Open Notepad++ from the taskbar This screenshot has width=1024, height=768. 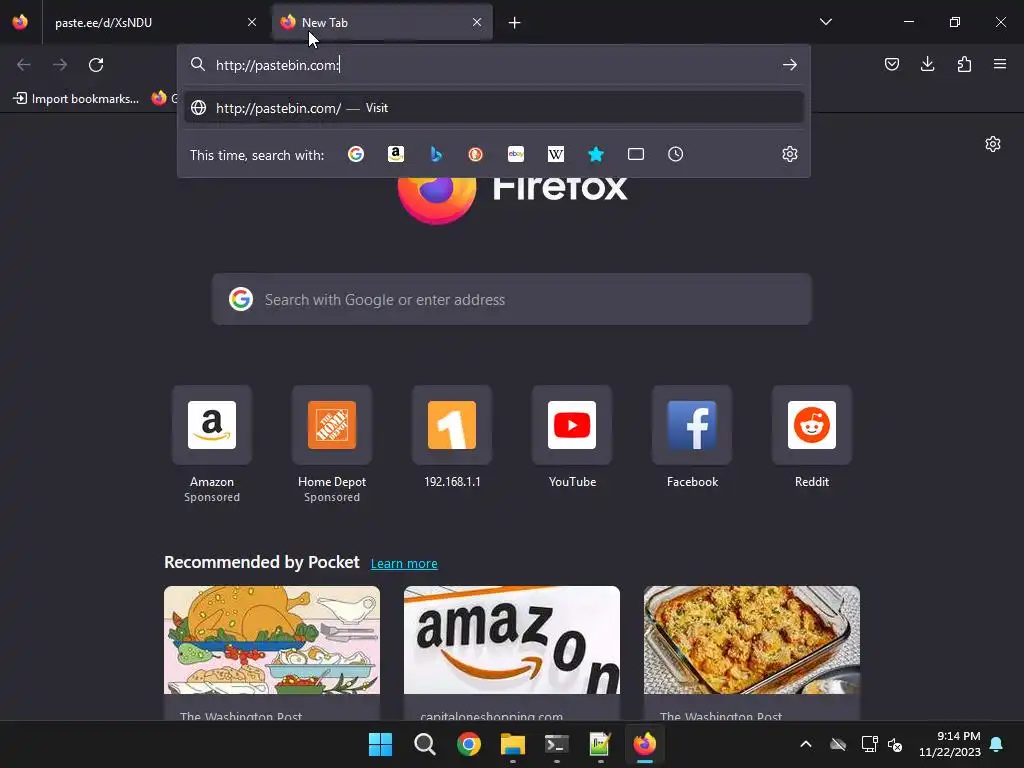(600, 744)
